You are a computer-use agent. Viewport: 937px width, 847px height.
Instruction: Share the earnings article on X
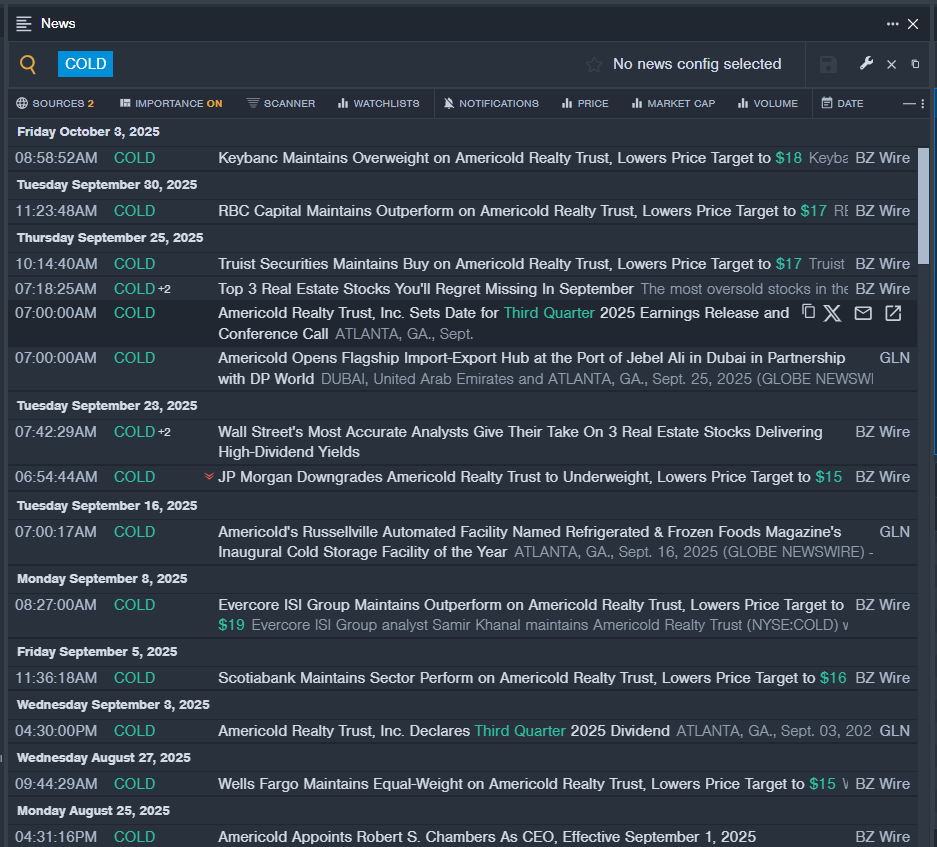(832, 313)
